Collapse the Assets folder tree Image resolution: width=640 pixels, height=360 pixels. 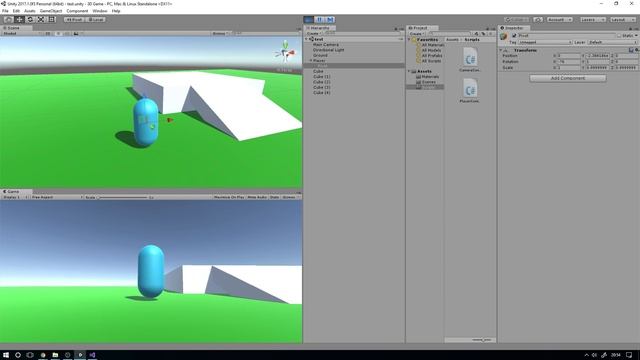point(409,71)
